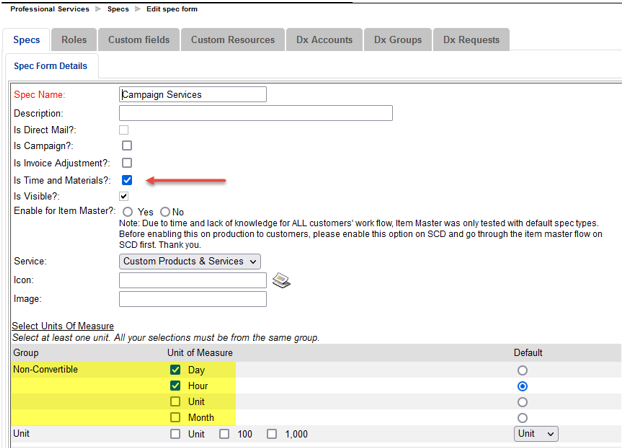The width and height of the screenshot is (627, 448).
Task: Uncheck Is Time and Materials
Action: tap(127, 180)
